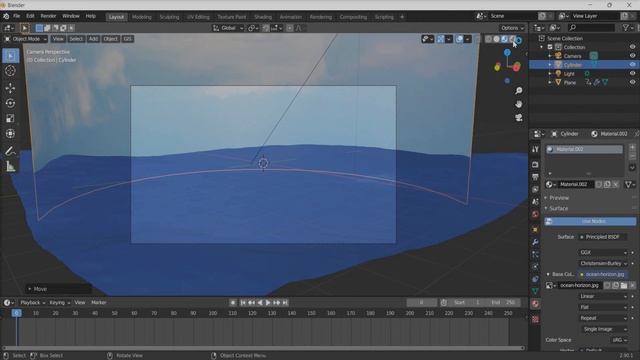Open the GIS menu in viewport header
Viewport: 640px width, 360px height.
click(127, 39)
